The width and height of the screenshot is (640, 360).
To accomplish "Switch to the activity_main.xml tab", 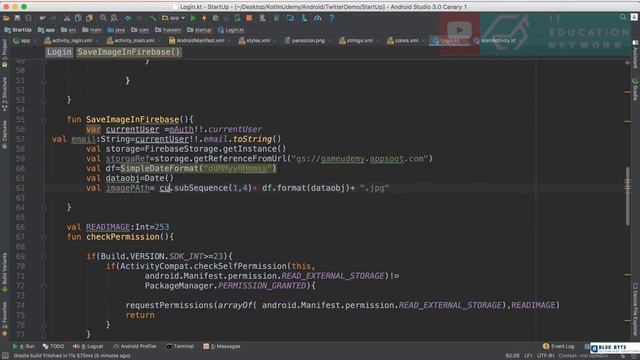I will (133, 41).
